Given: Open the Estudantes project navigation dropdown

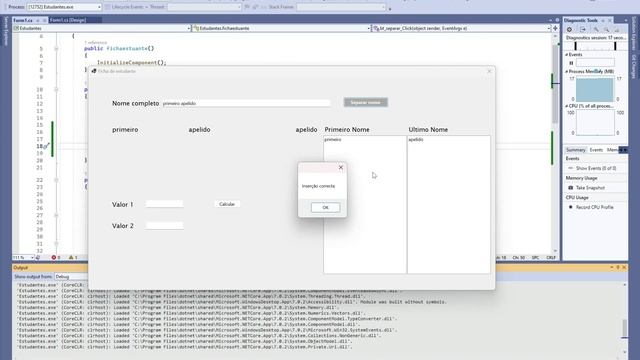Looking at the screenshot, I should (102, 28).
